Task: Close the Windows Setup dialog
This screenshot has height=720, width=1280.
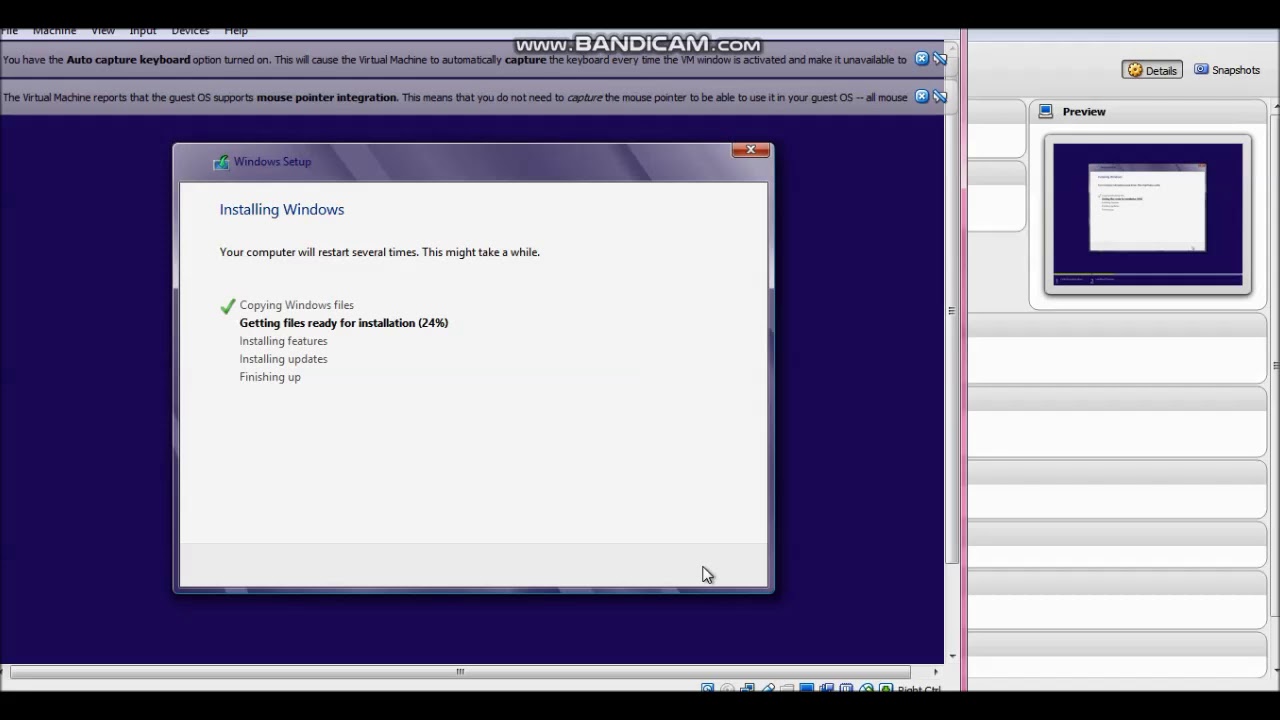Action: pyautogui.click(x=750, y=150)
